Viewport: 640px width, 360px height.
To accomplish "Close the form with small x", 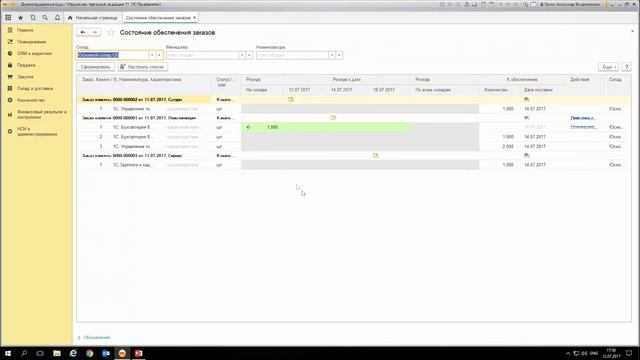I will click(x=632, y=31).
